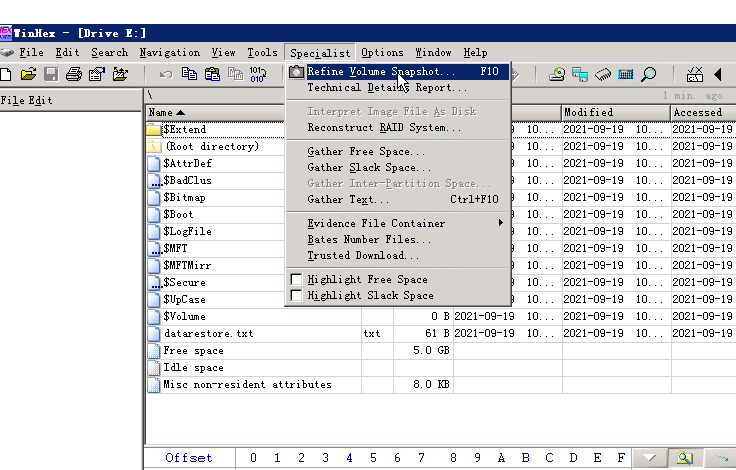
Task: Click the Open Disk toolbar icon
Action: 557,74
